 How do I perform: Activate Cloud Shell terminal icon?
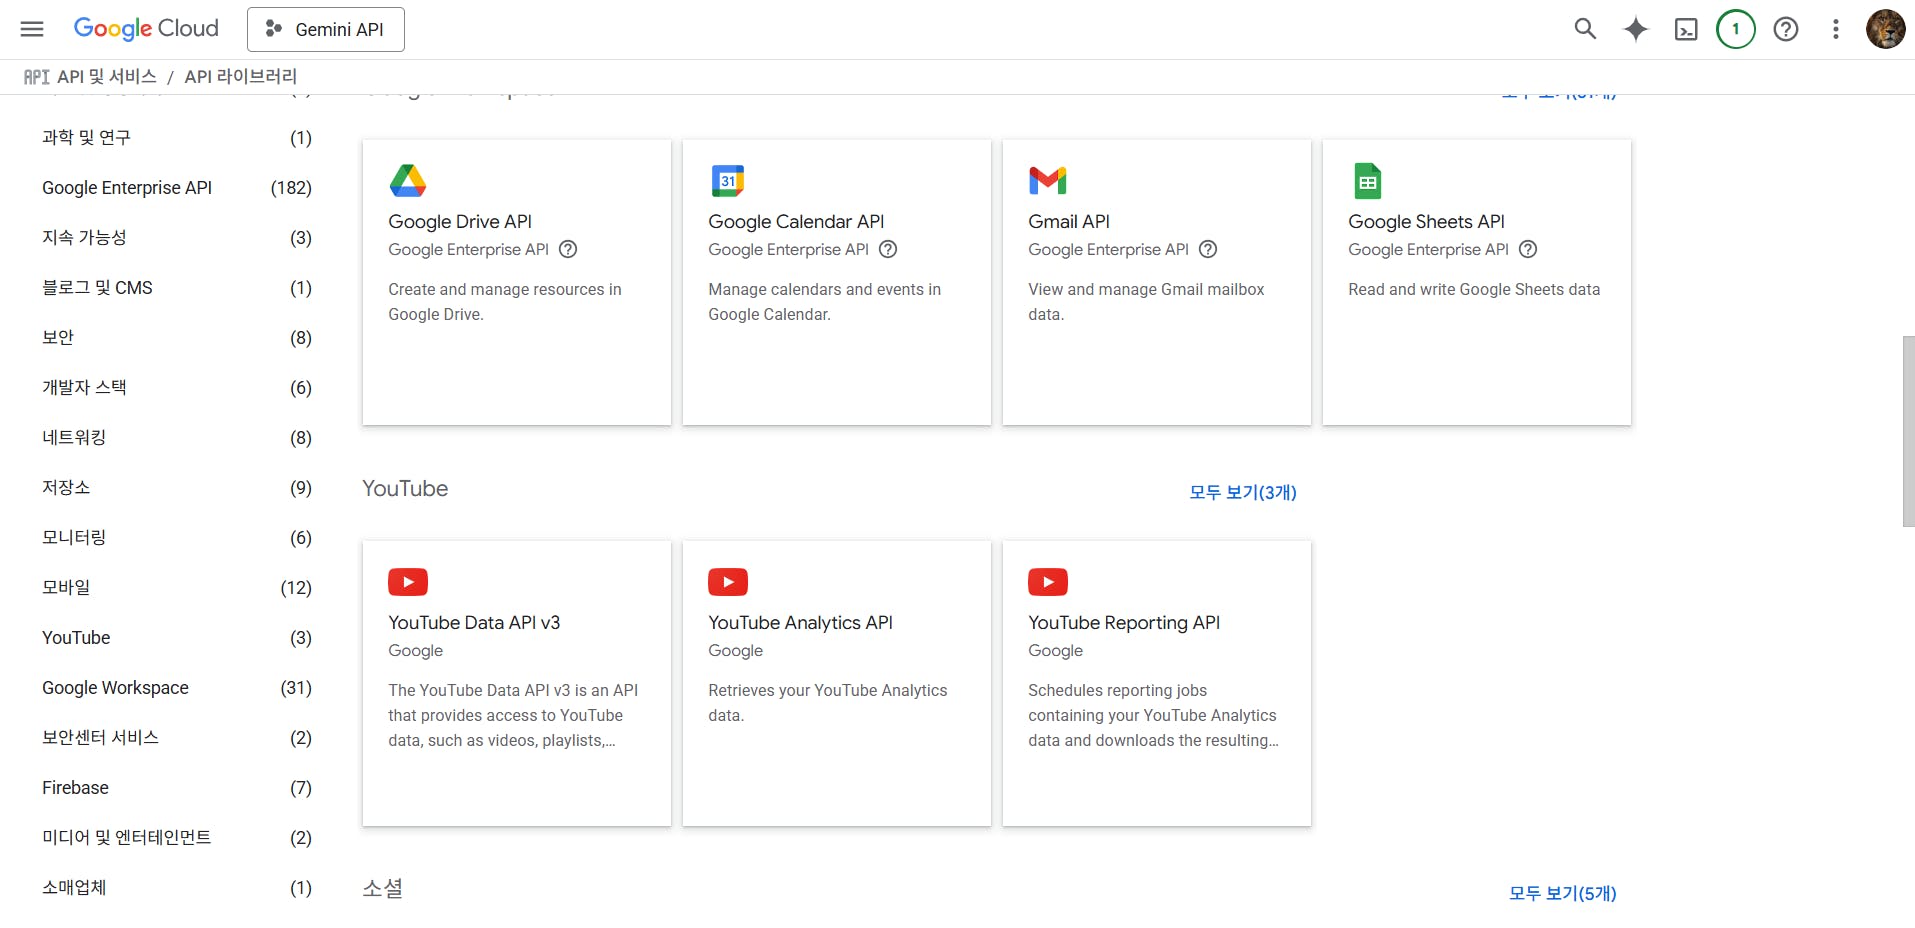(1686, 29)
